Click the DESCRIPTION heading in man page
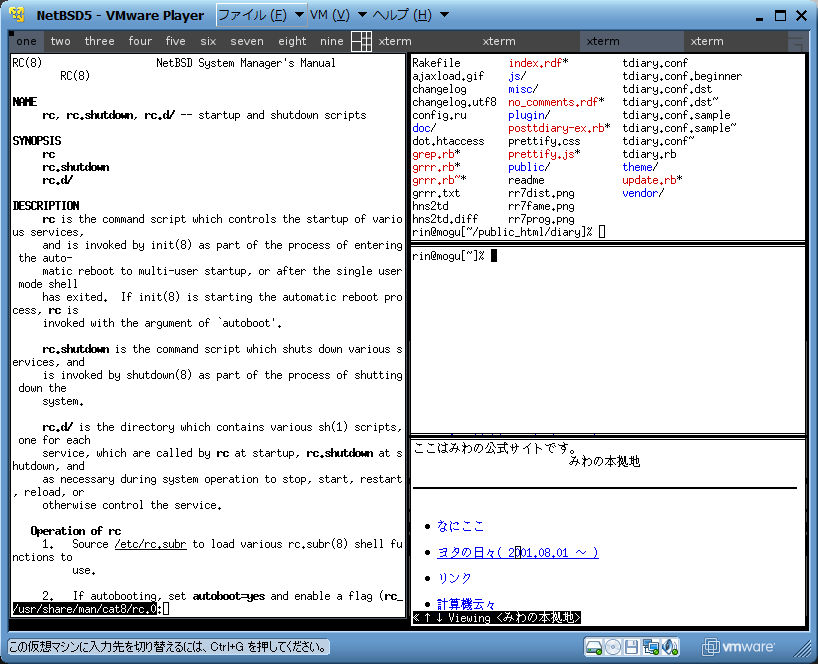This screenshot has width=818, height=664. [x=46, y=206]
